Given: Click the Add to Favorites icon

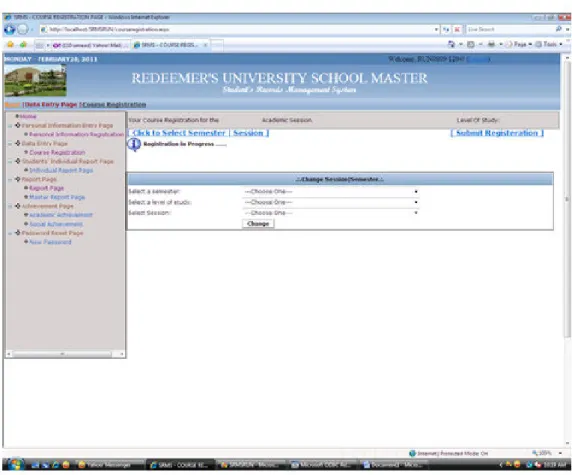Looking at the screenshot, I should [23, 45].
